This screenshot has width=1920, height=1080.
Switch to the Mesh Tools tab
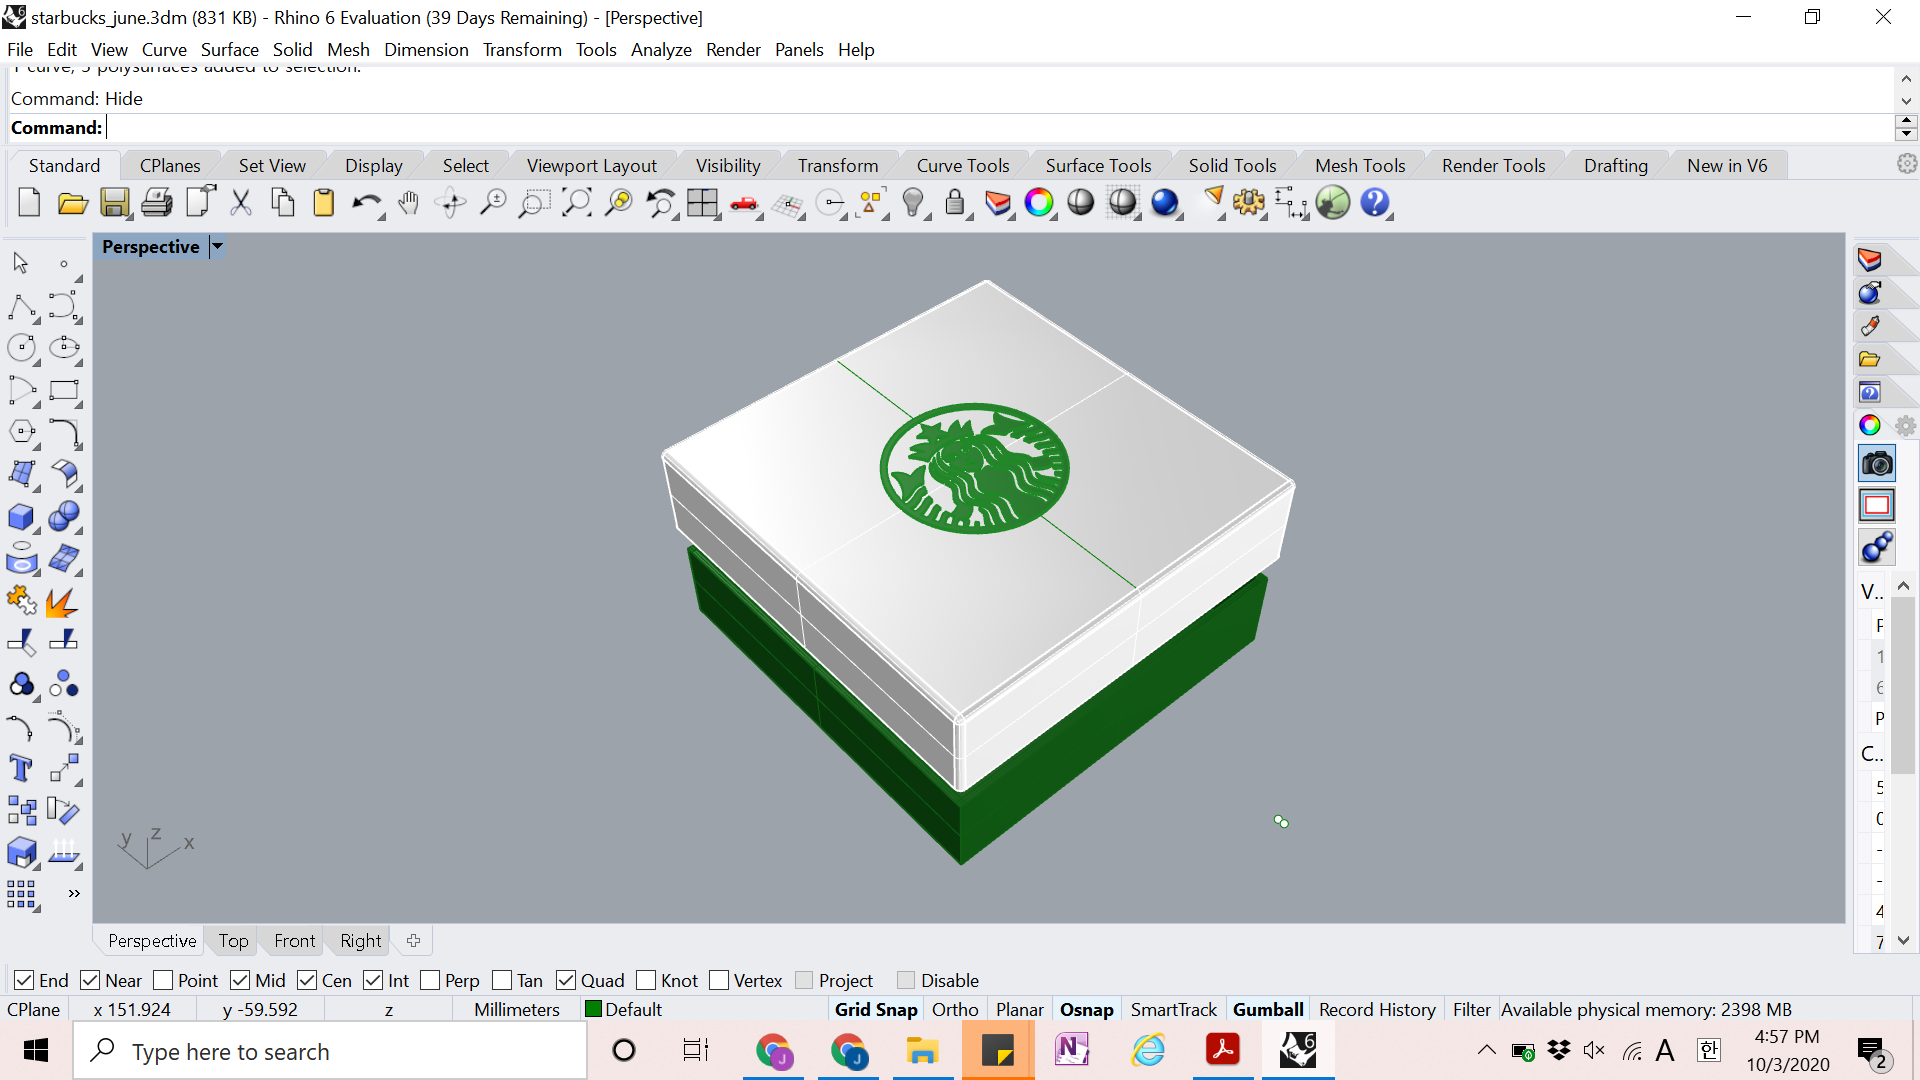(x=1359, y=165)
